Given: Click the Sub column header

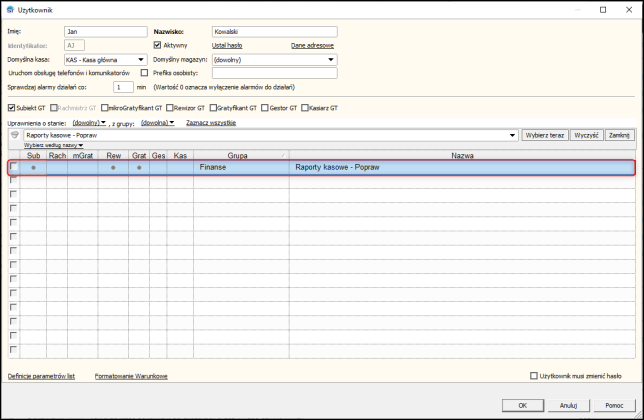Looking at the screenshot, I should (x=33, y=156).
